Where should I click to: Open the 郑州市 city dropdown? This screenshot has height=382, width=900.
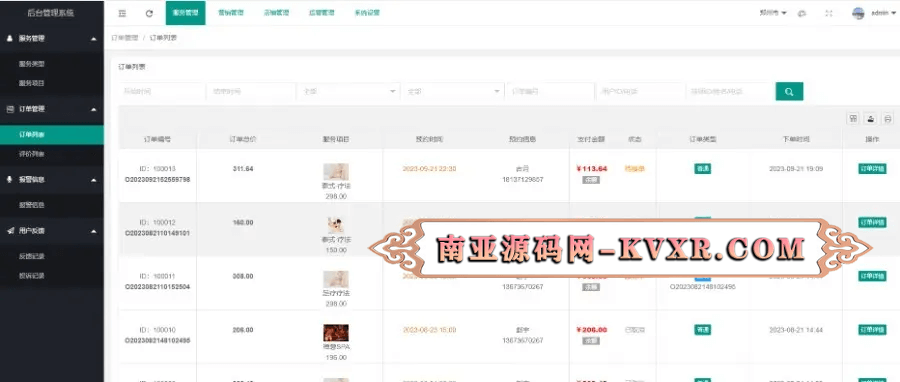click(x=773, y=13)
